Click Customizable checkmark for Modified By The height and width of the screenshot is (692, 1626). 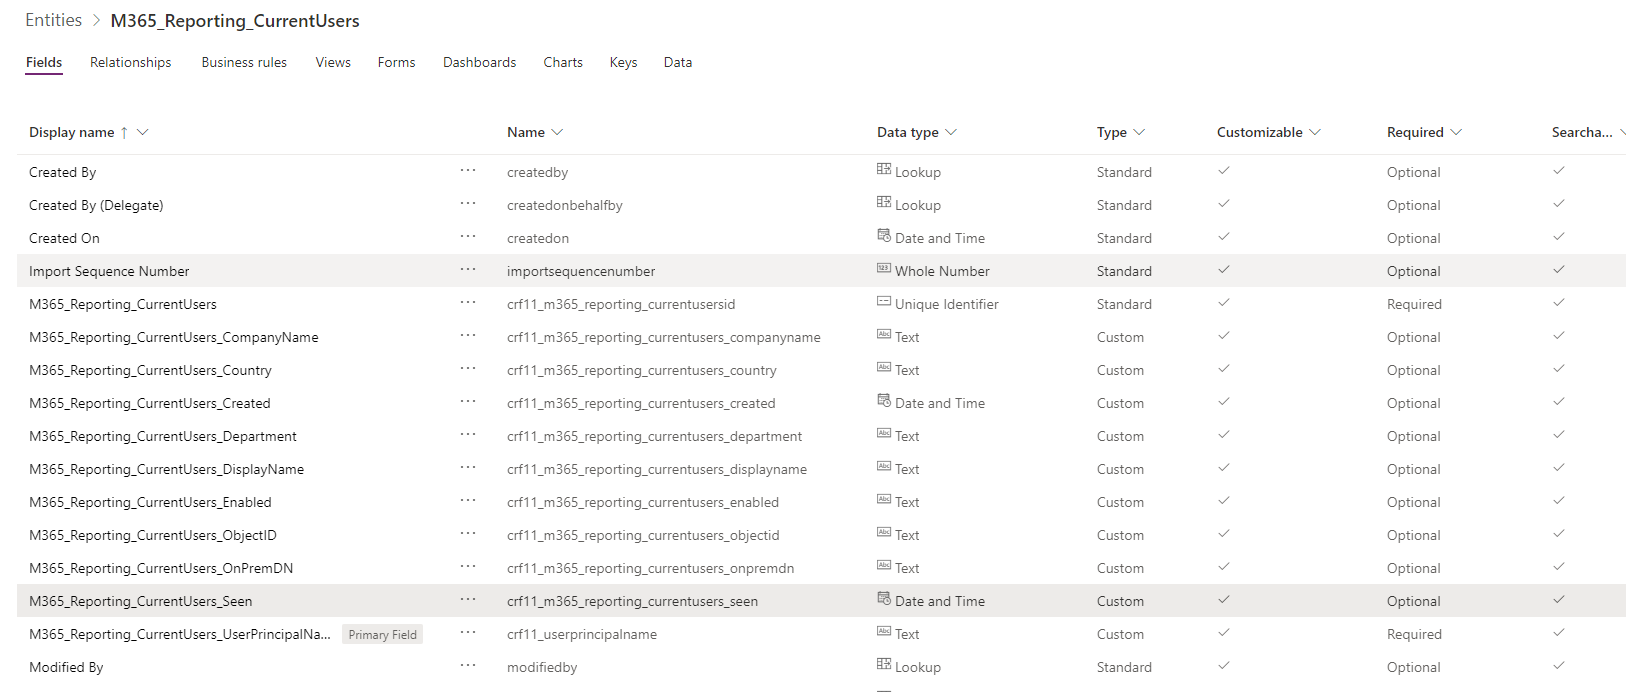click(x=1224, y=666)
